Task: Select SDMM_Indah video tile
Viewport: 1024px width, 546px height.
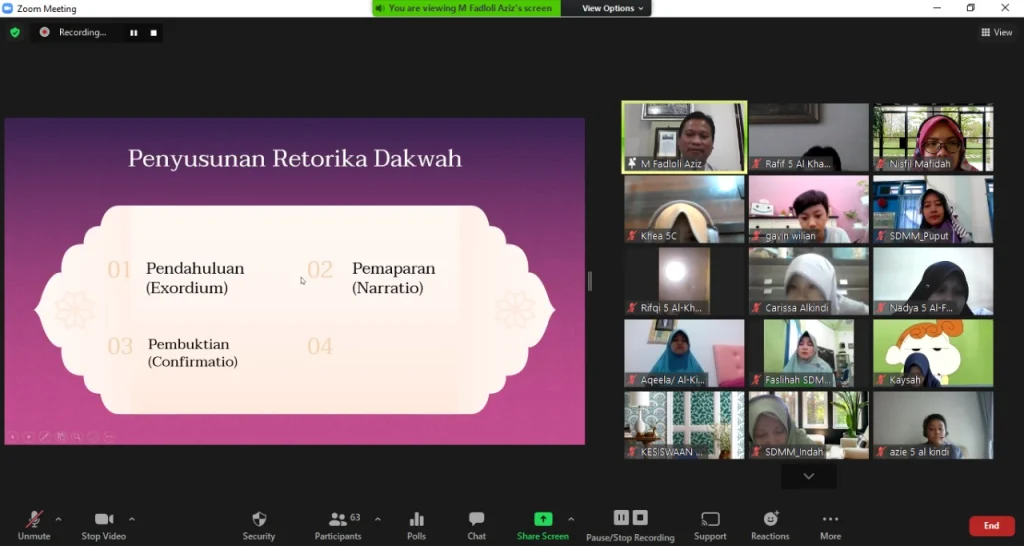Action: (808, 425)
